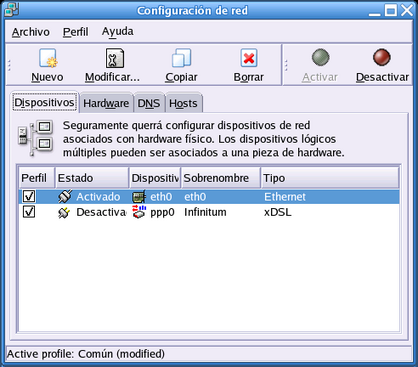The width and height of the screenshot is (418, 367).
Task: Click the ppp0 modem icon
Action: pyautogui.click(x=139, y=212)
